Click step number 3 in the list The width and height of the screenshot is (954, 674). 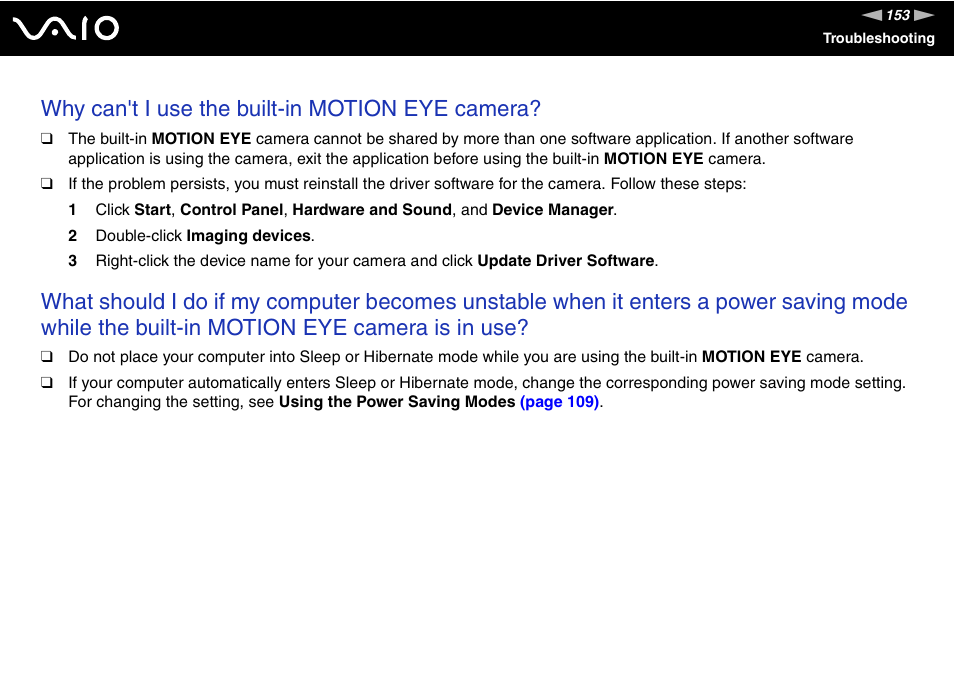pos(72,261)
